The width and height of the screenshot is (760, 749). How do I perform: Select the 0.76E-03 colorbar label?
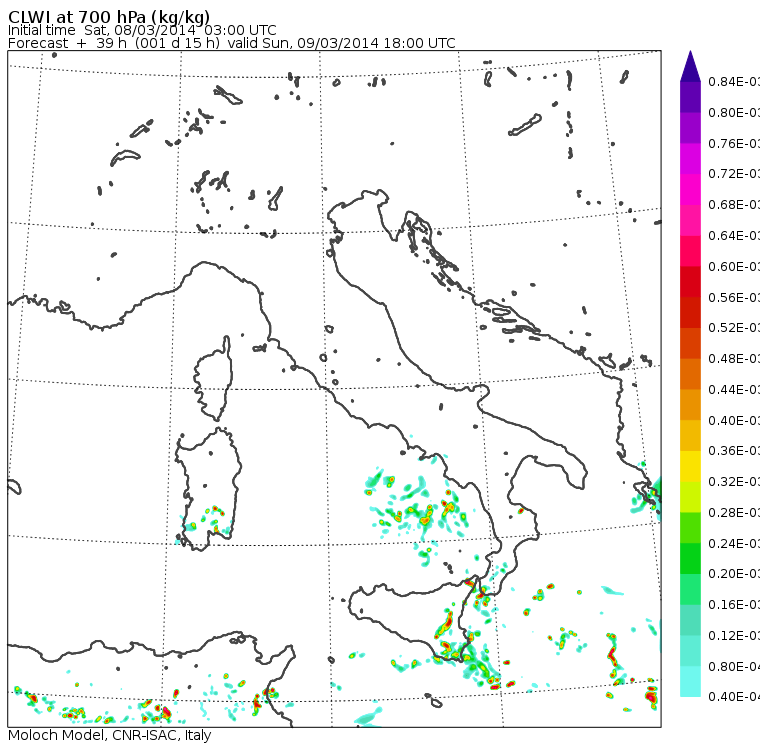click(734, 144)
